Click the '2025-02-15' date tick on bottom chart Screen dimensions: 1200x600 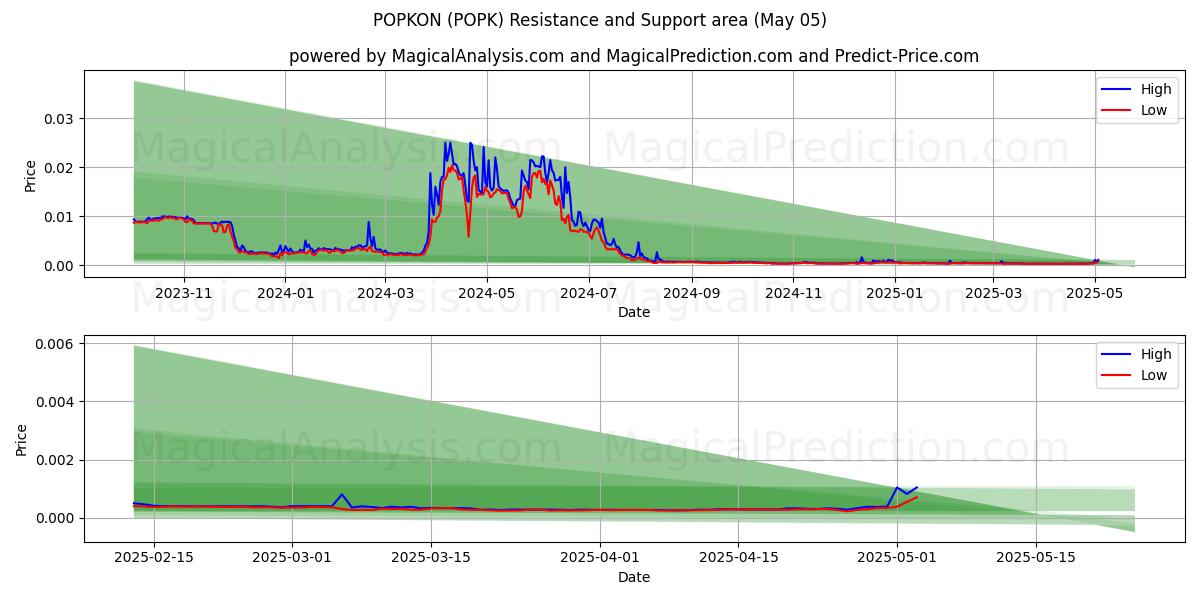pyautogui.click(x=154, y=558)
